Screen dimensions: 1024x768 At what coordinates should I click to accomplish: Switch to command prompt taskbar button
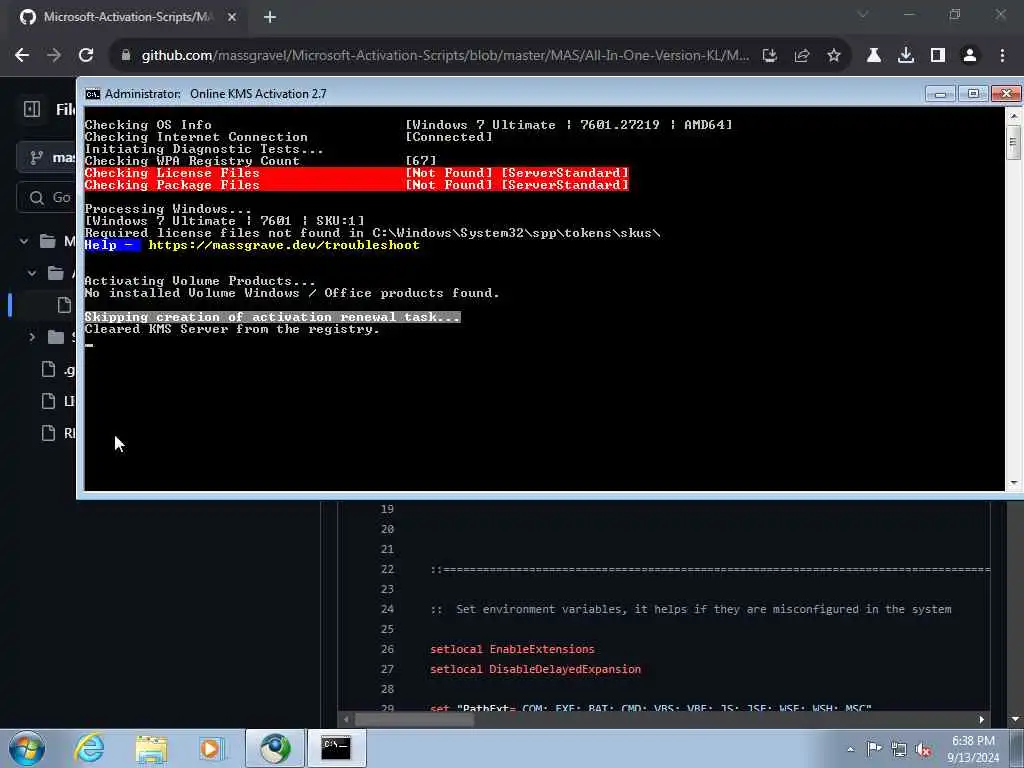click(x=336, y=748)
